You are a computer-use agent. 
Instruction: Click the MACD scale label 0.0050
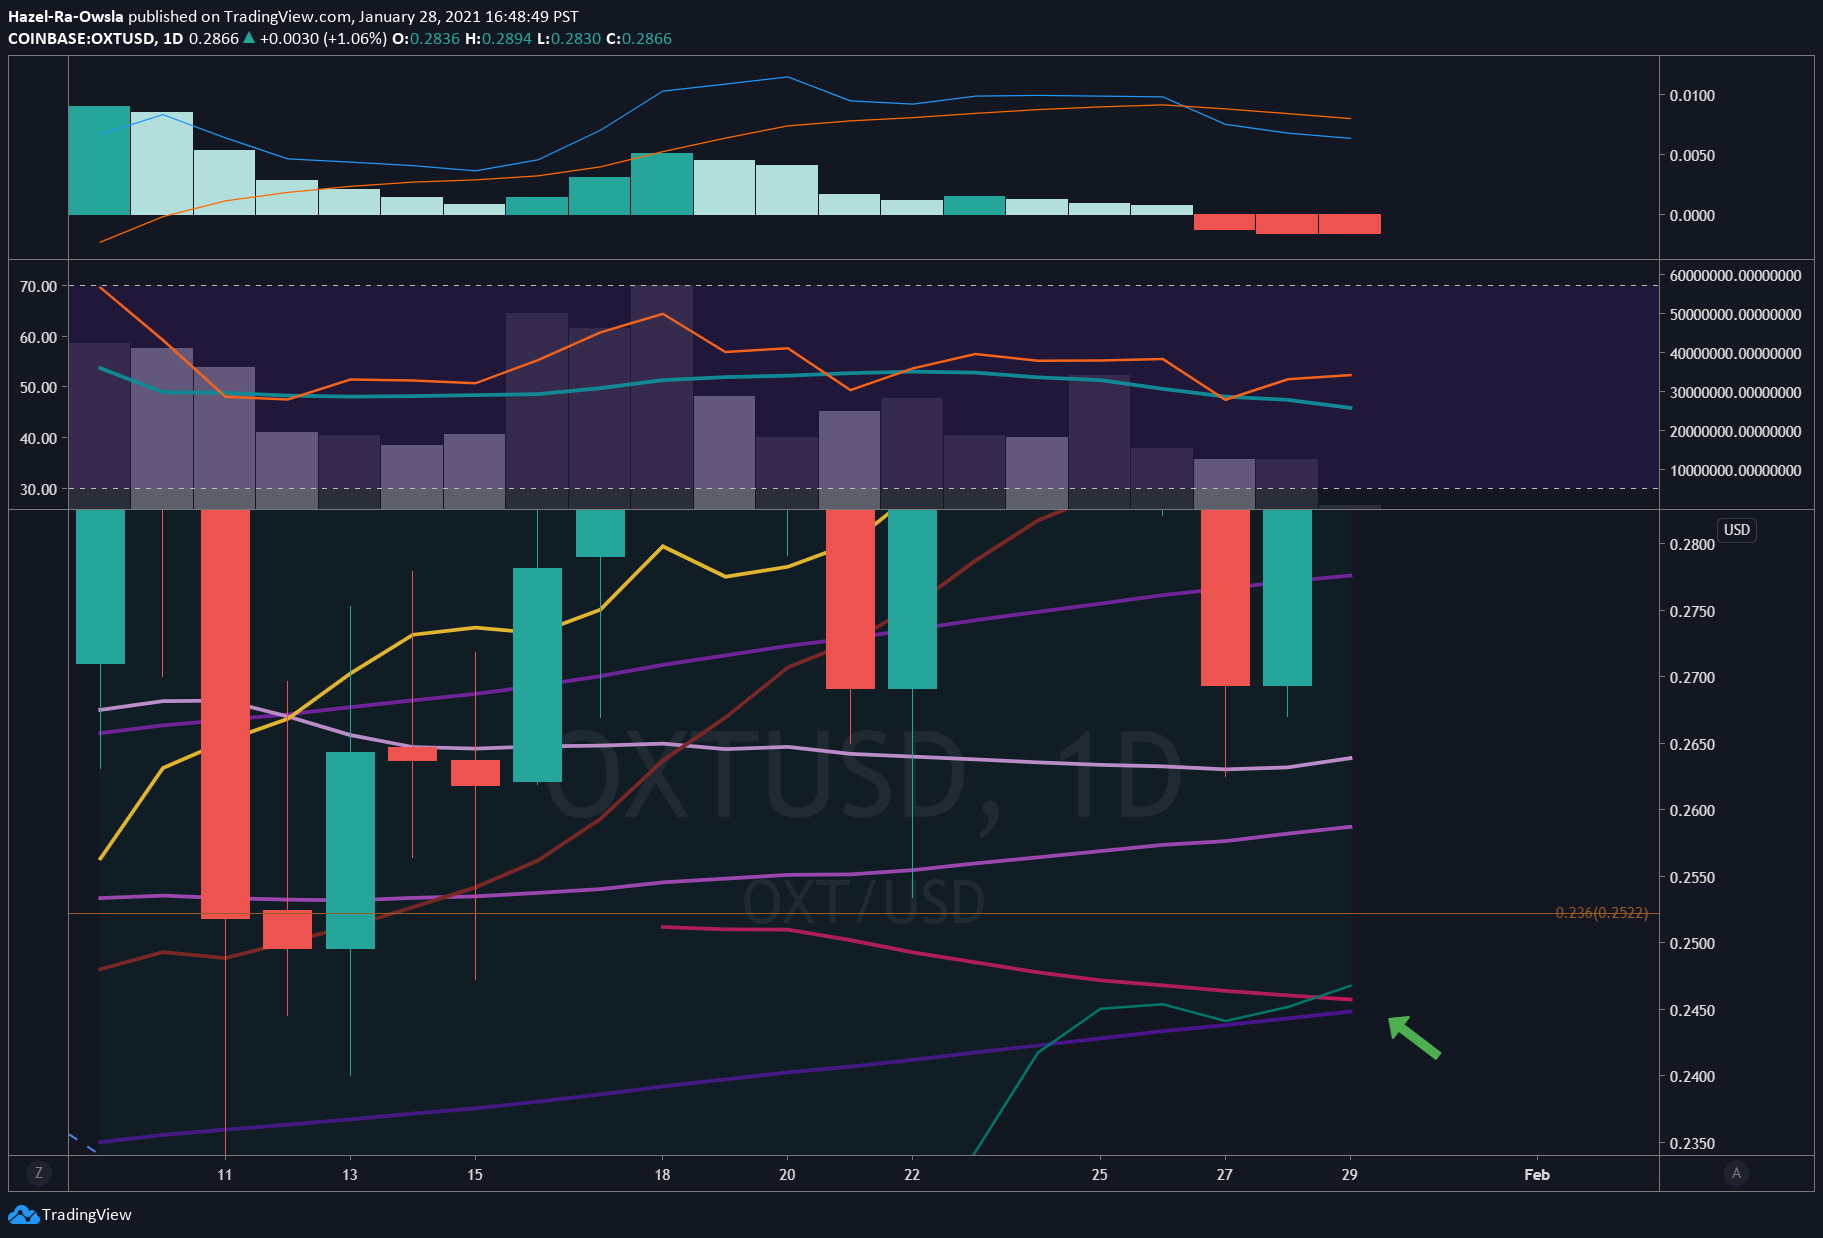[1692, 155]
